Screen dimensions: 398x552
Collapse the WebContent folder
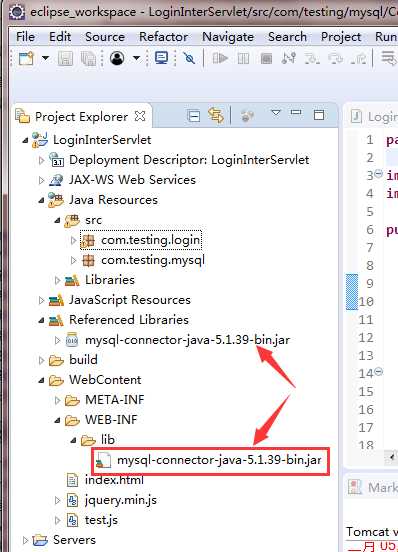click(x=41, y=381)
